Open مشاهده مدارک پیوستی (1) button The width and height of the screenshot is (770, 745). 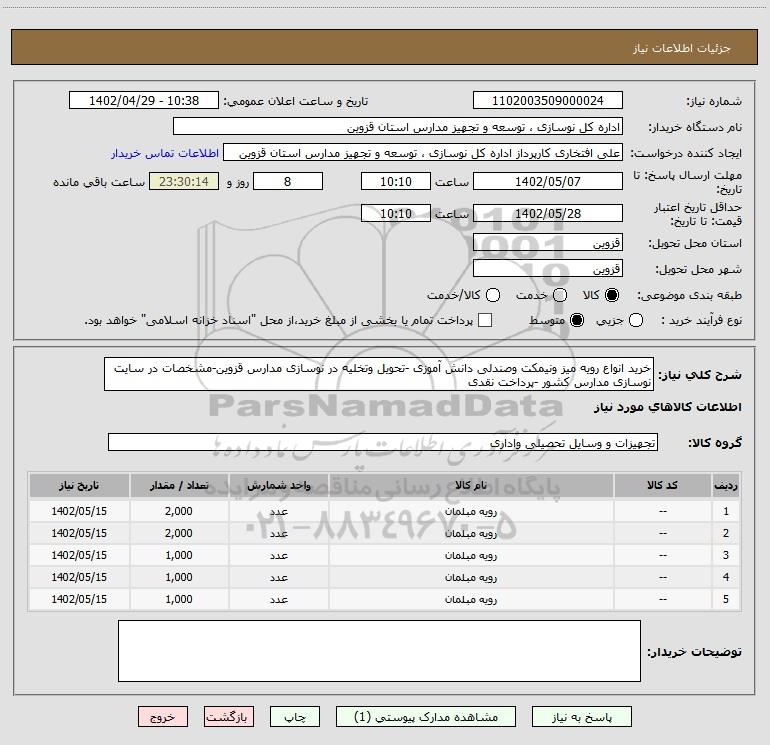[x=426, y=717]
